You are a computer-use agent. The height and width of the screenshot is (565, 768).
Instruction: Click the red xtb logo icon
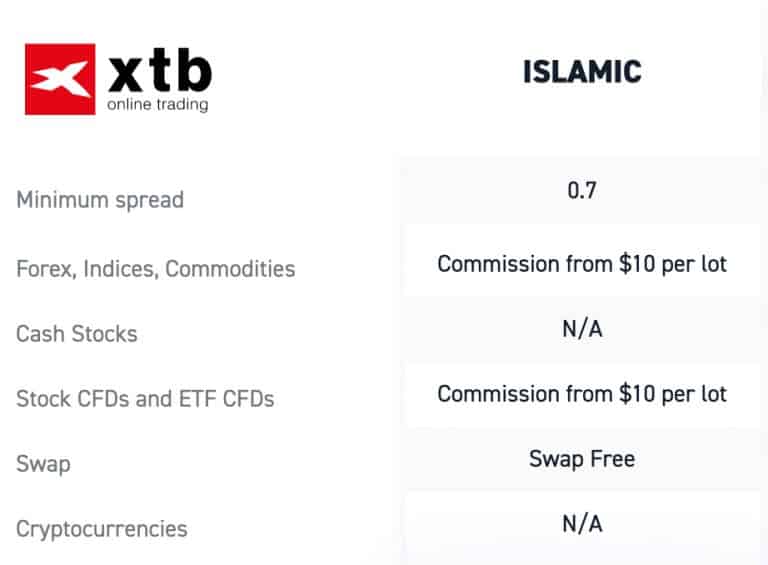(60, 79)
